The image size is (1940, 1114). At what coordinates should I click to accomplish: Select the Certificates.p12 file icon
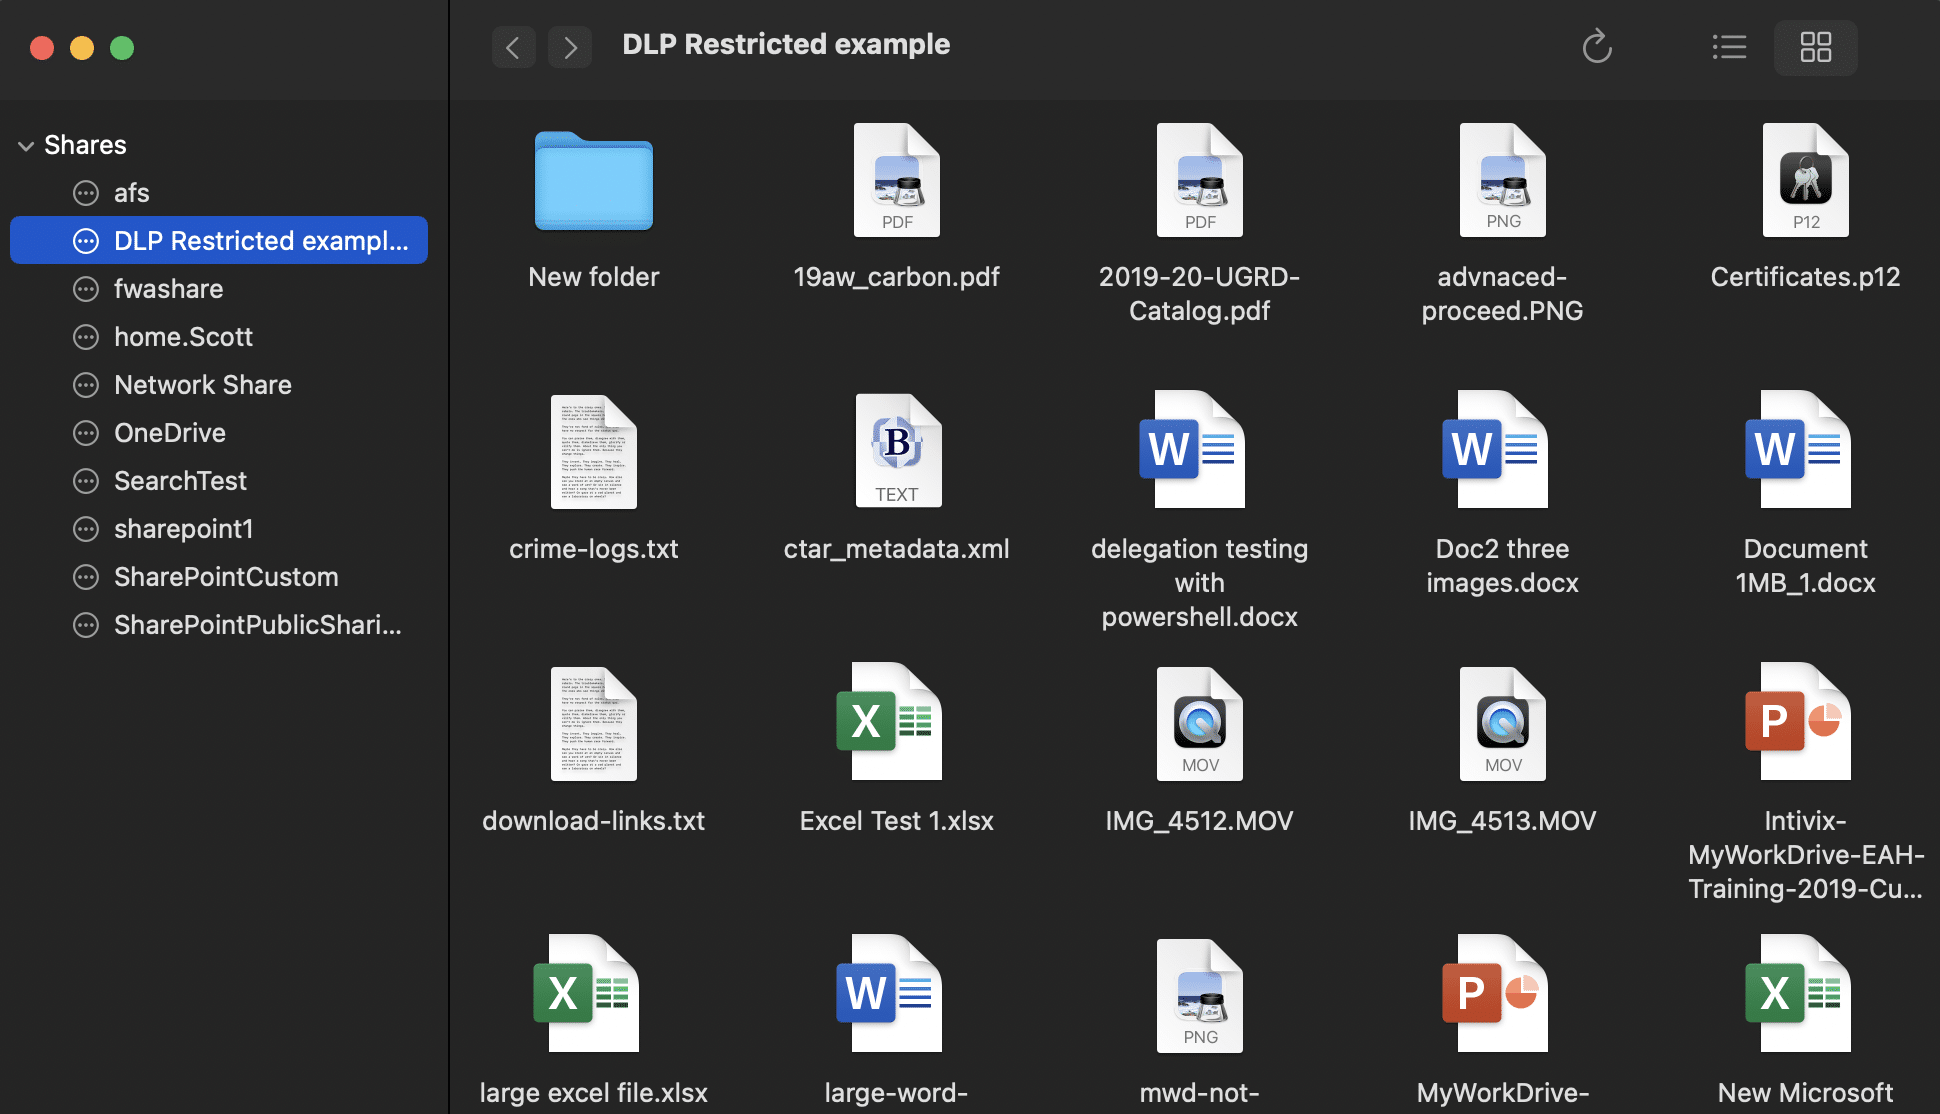pyautogui.click(x=1805, y=181)
